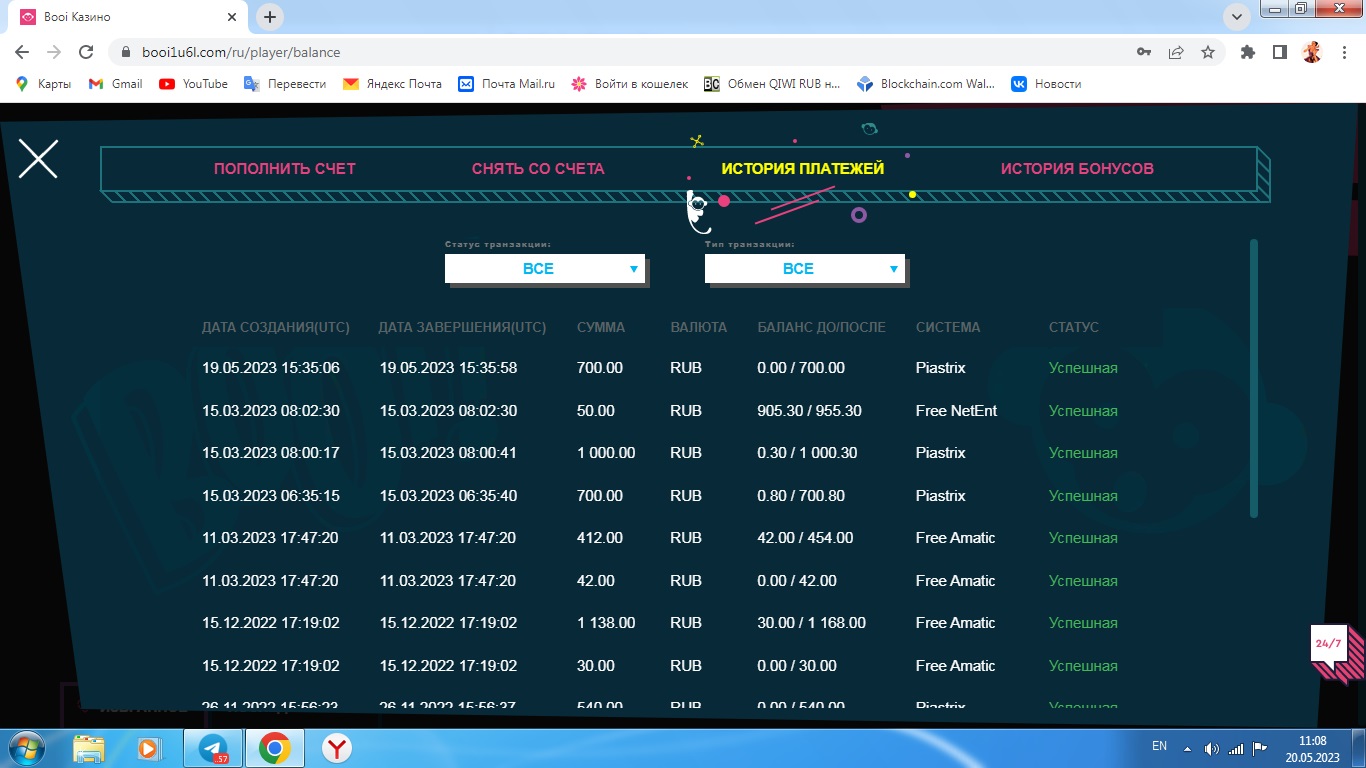Select the Booi Казино browser tab

(x=128, y=17)
